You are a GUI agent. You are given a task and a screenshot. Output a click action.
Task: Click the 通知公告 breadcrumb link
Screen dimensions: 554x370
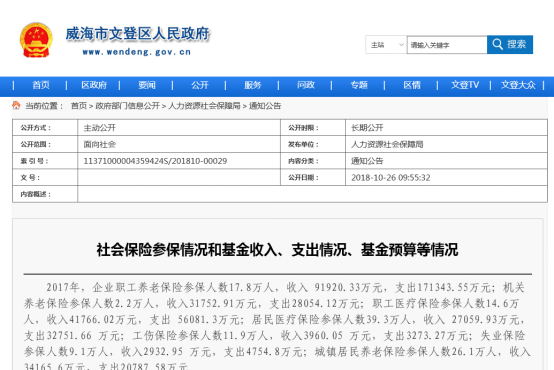pos(265,106)
